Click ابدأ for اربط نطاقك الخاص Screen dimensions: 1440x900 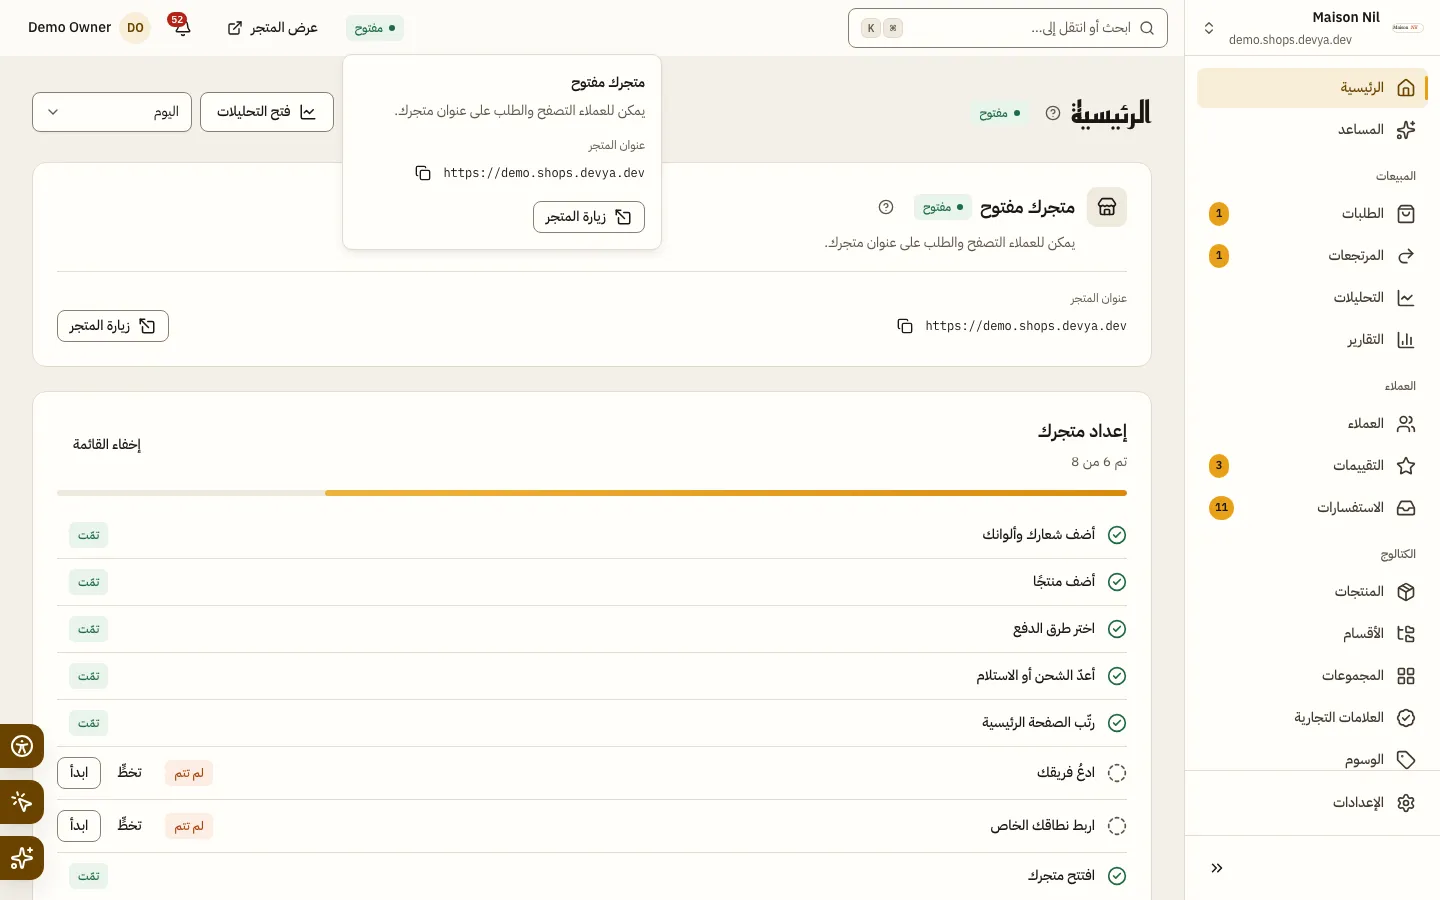click(x=79, y=826)
